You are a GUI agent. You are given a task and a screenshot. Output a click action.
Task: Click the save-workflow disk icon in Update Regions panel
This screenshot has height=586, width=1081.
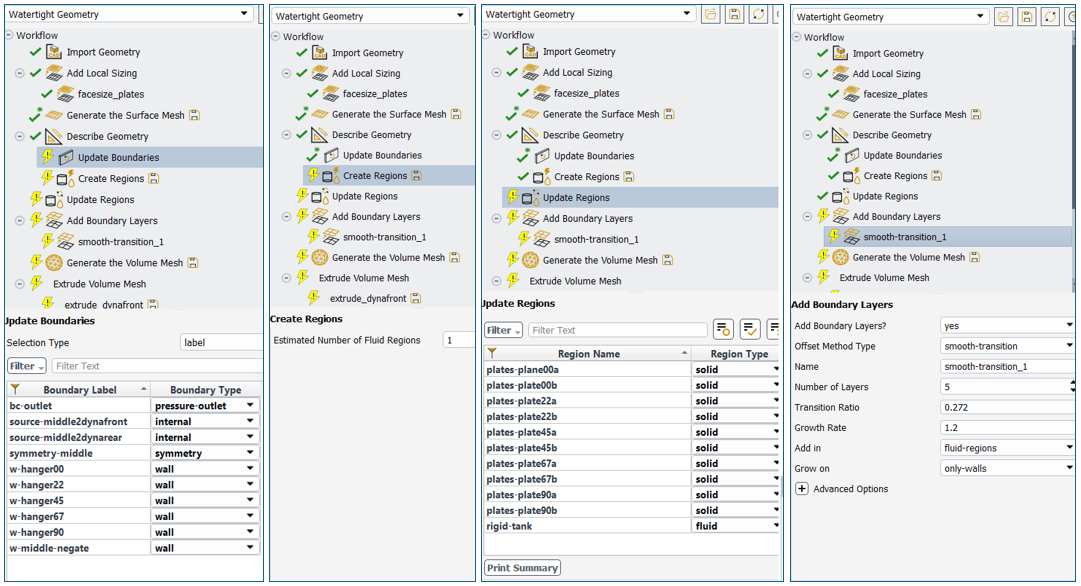click(x=735, y=14)
